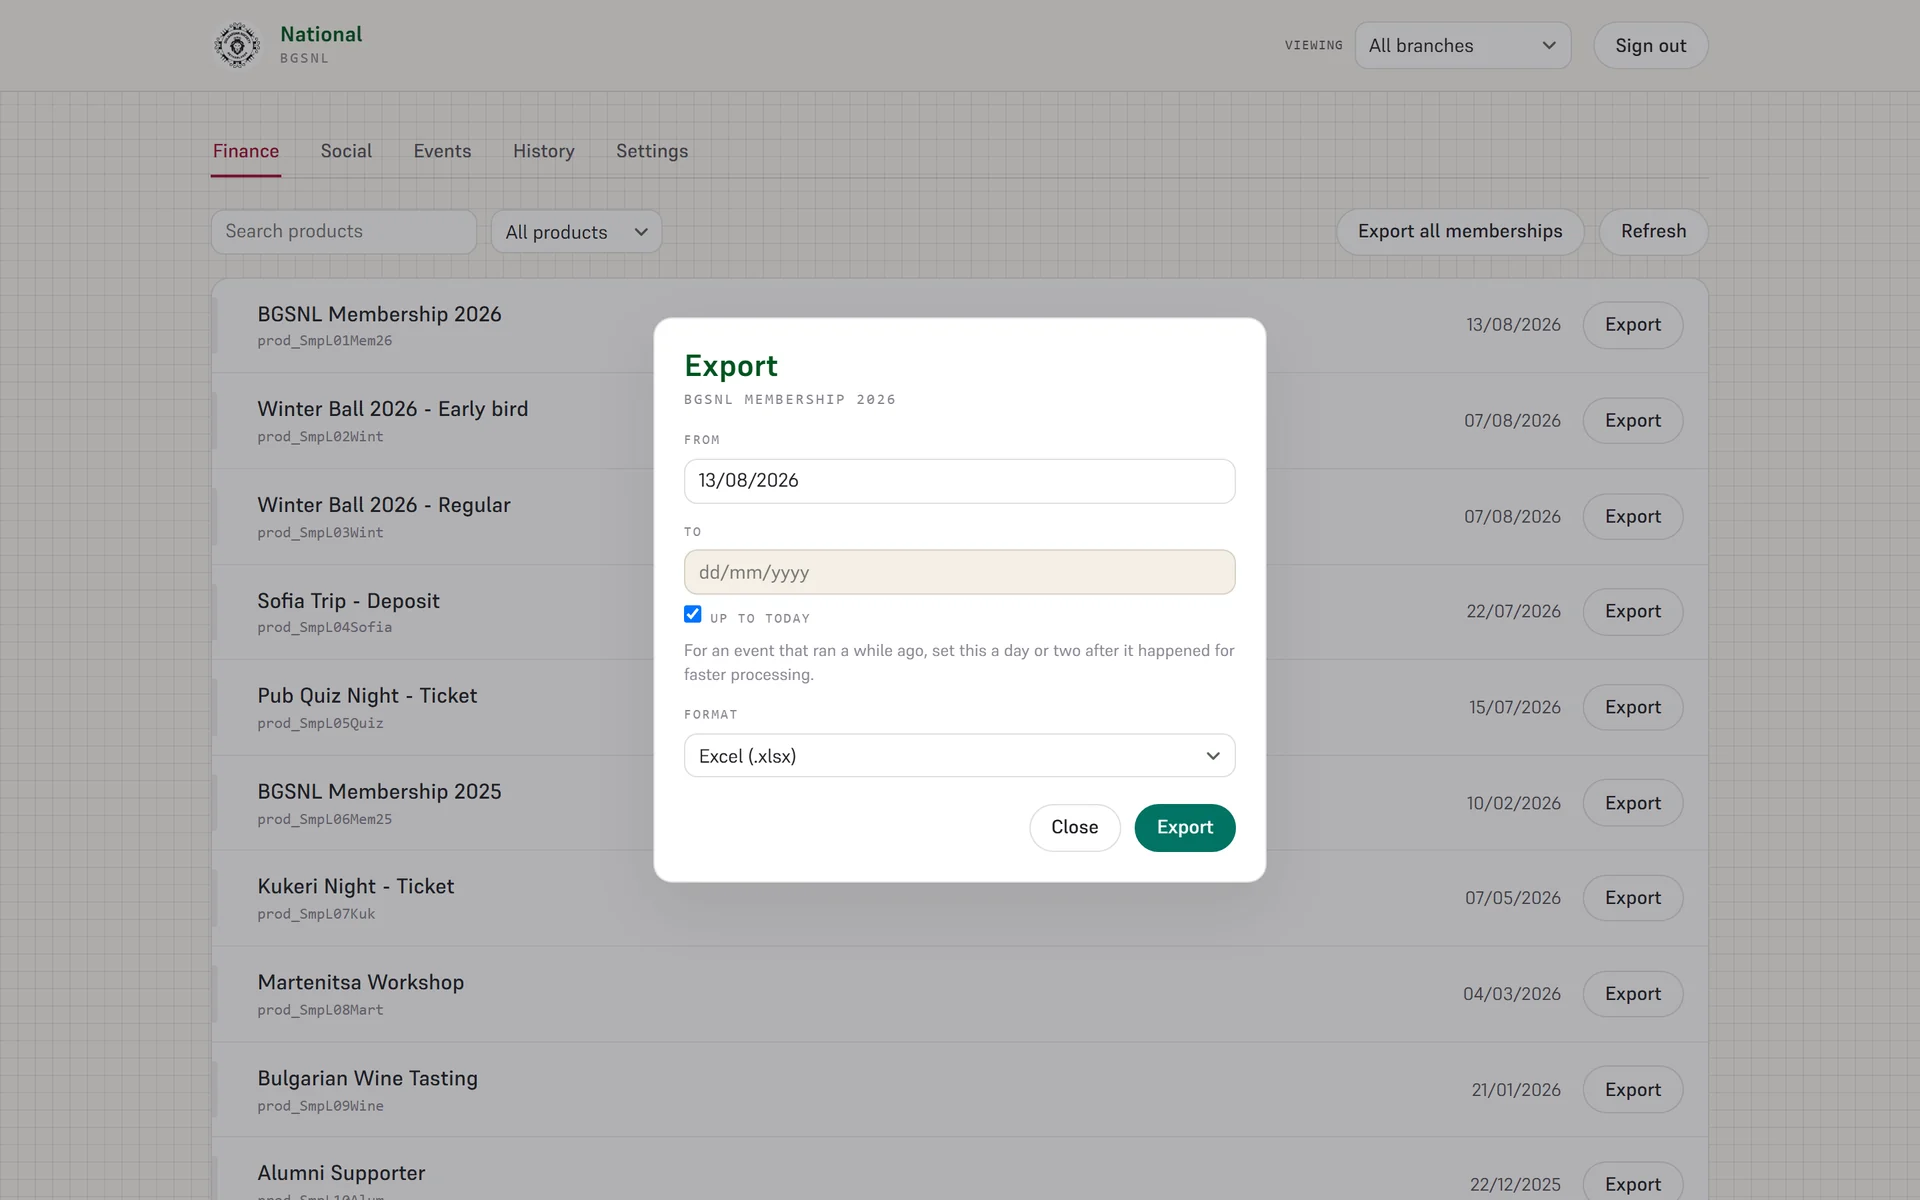Export the BGSNL Membership 2025 row

click(1632, 803)
